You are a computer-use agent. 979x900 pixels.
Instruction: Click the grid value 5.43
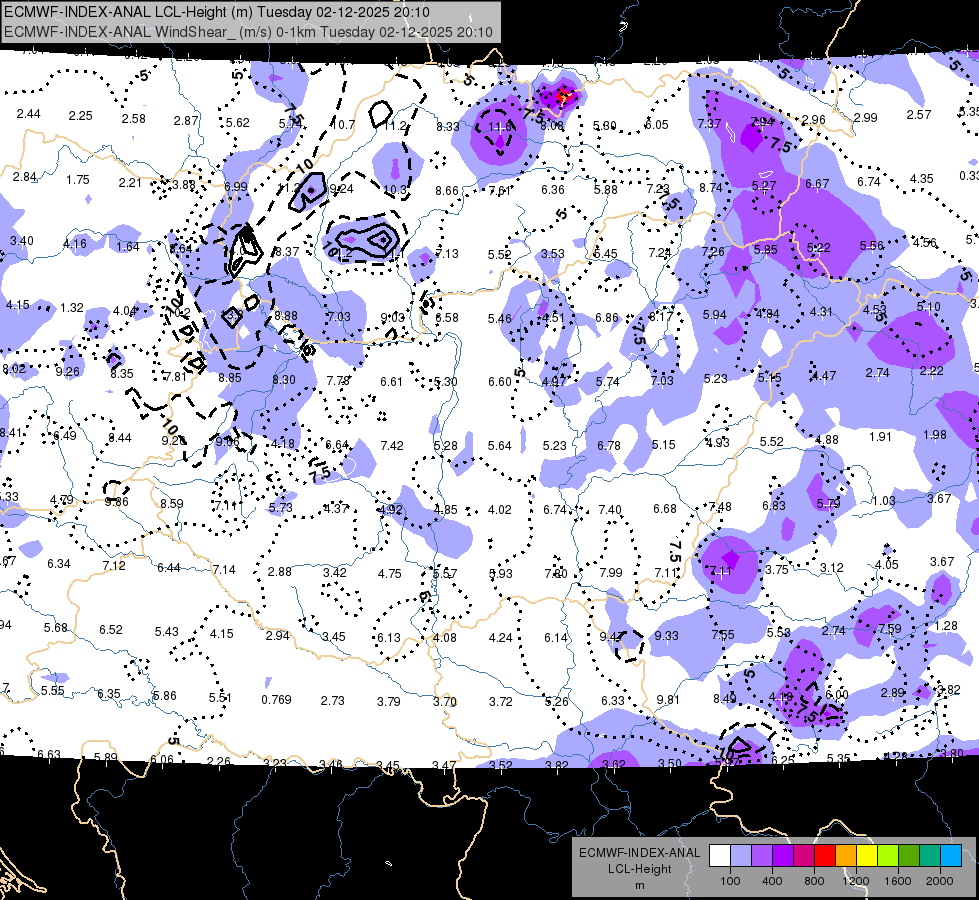coord(167,631)
